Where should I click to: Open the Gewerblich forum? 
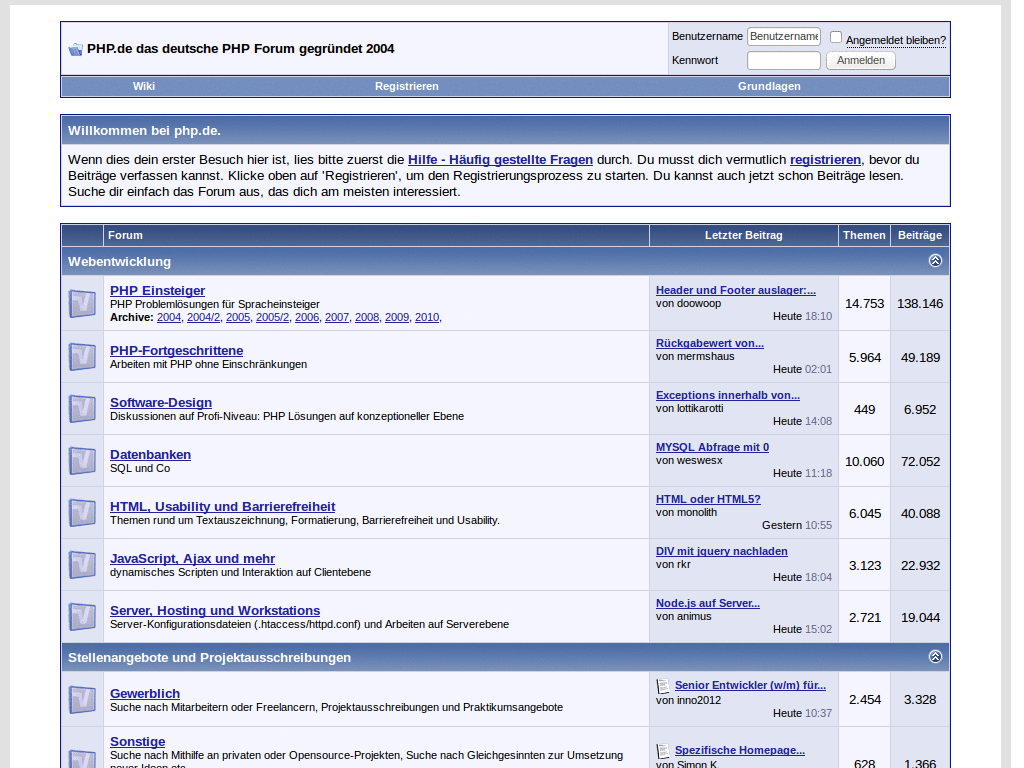click(x=145, y=694)
